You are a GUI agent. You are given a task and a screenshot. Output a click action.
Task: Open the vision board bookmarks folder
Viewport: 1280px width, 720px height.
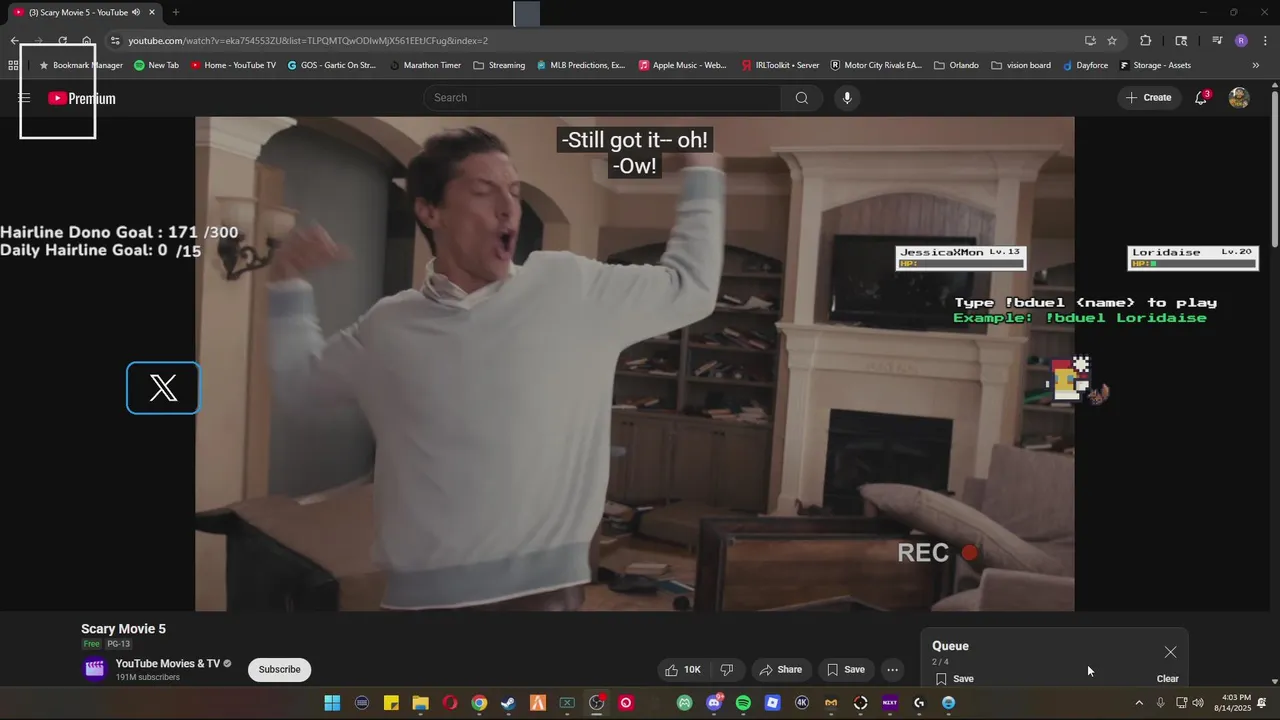point(1021,65)
